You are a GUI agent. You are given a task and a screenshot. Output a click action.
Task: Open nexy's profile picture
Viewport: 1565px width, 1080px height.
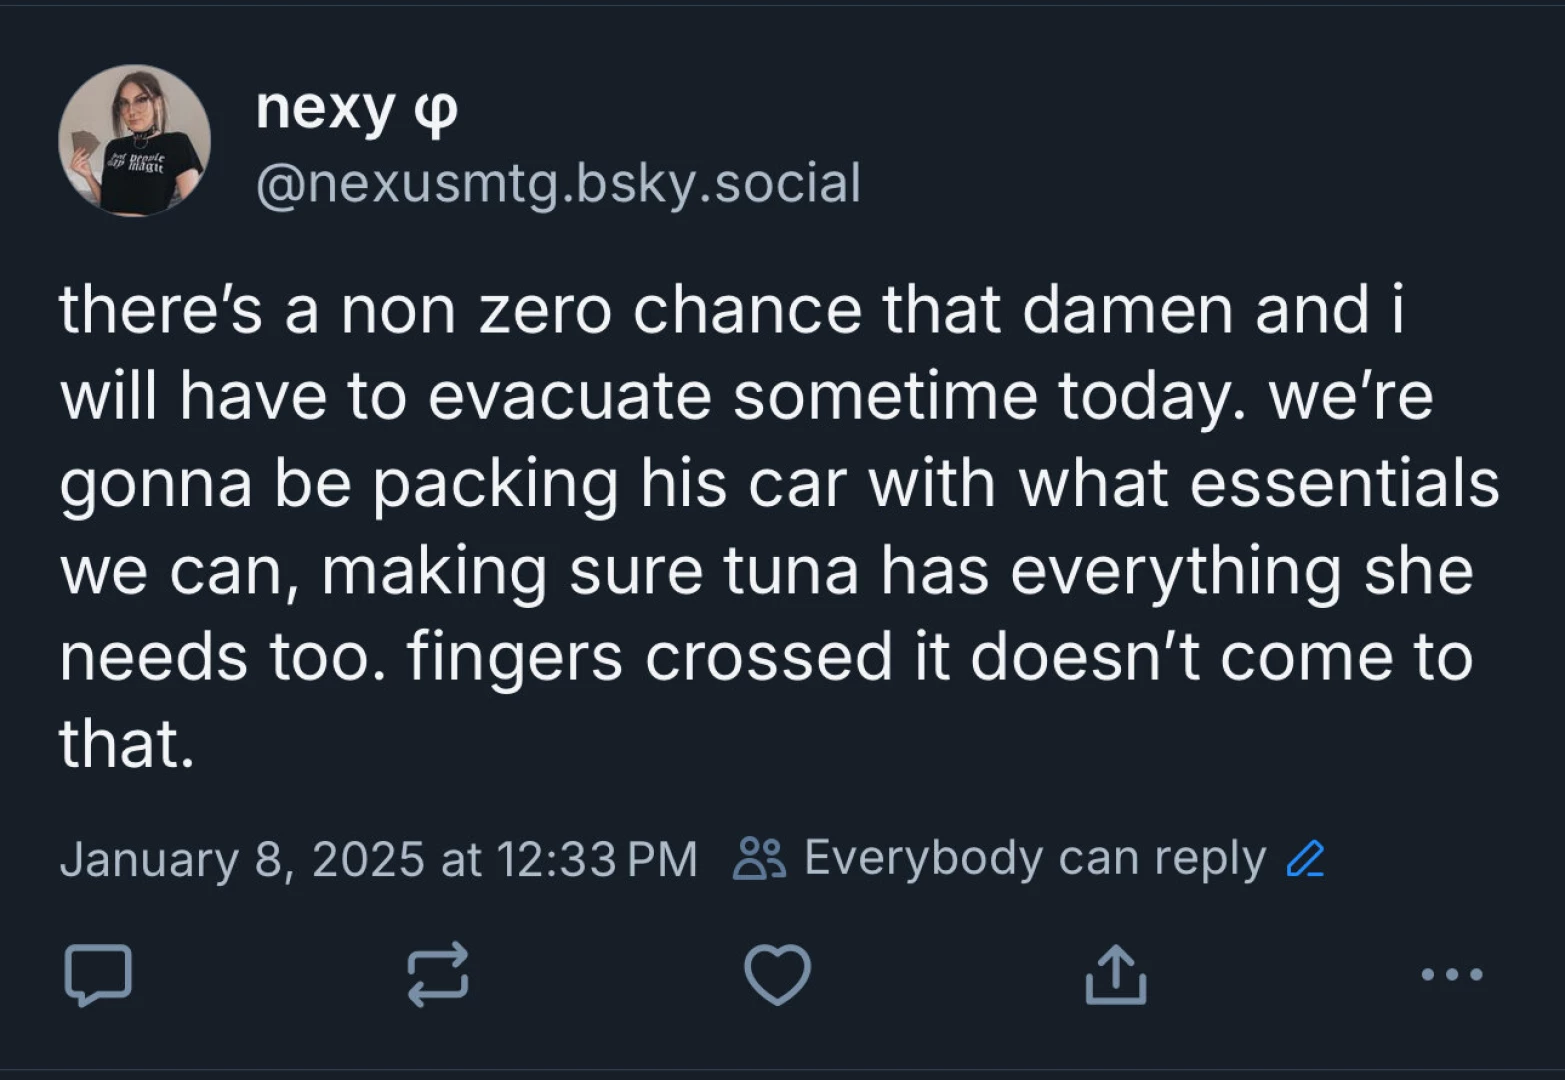click(x=135, y=140)
